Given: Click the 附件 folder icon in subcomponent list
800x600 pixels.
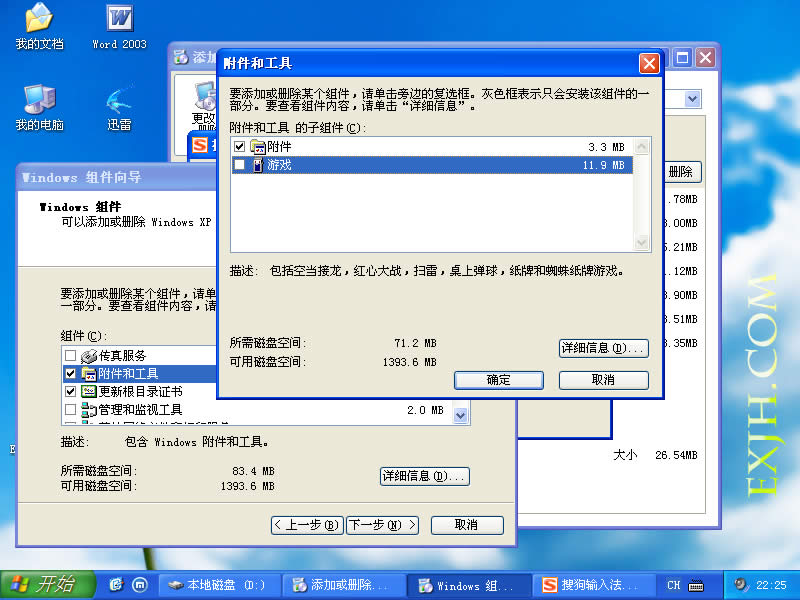Looking at the screenshot, I should tap(258, 147).
